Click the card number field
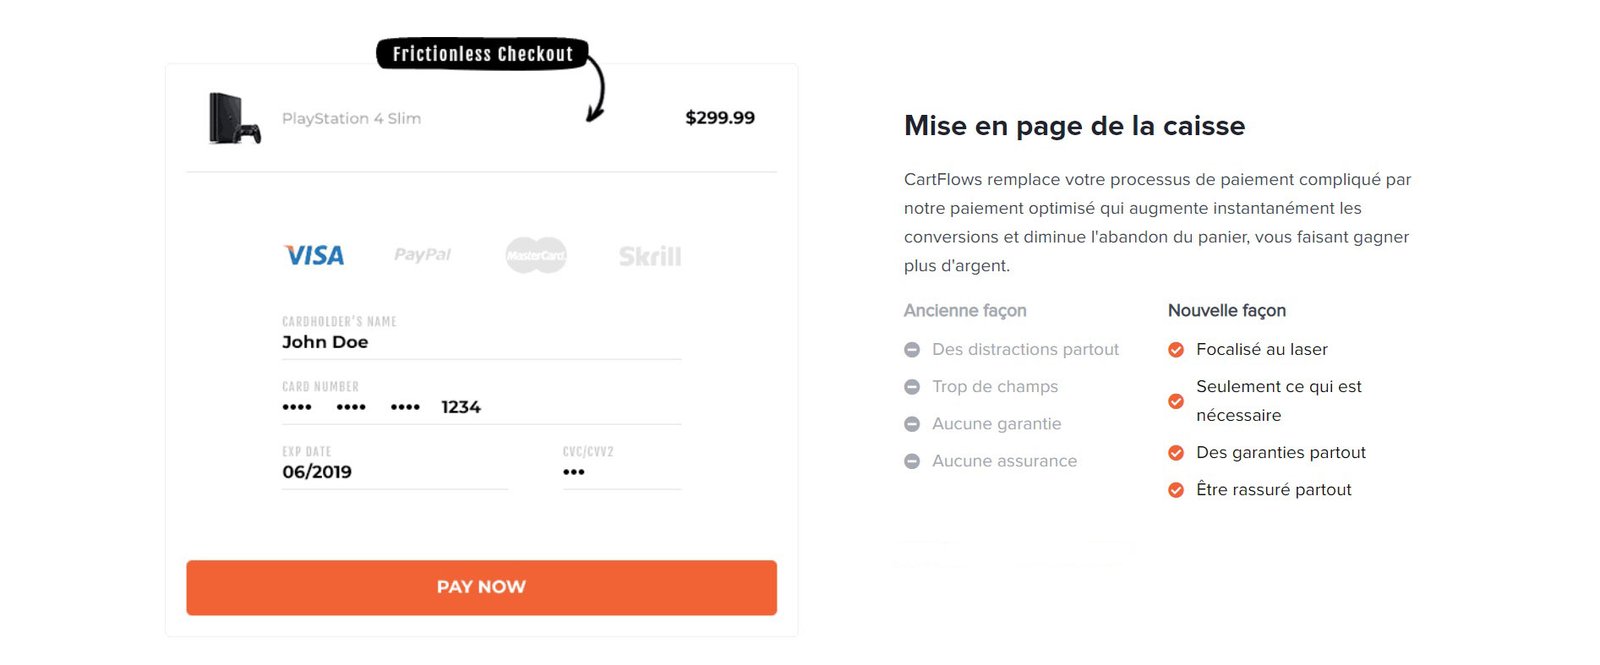Viewport: 1600px width, 665px height. (480, 407)
